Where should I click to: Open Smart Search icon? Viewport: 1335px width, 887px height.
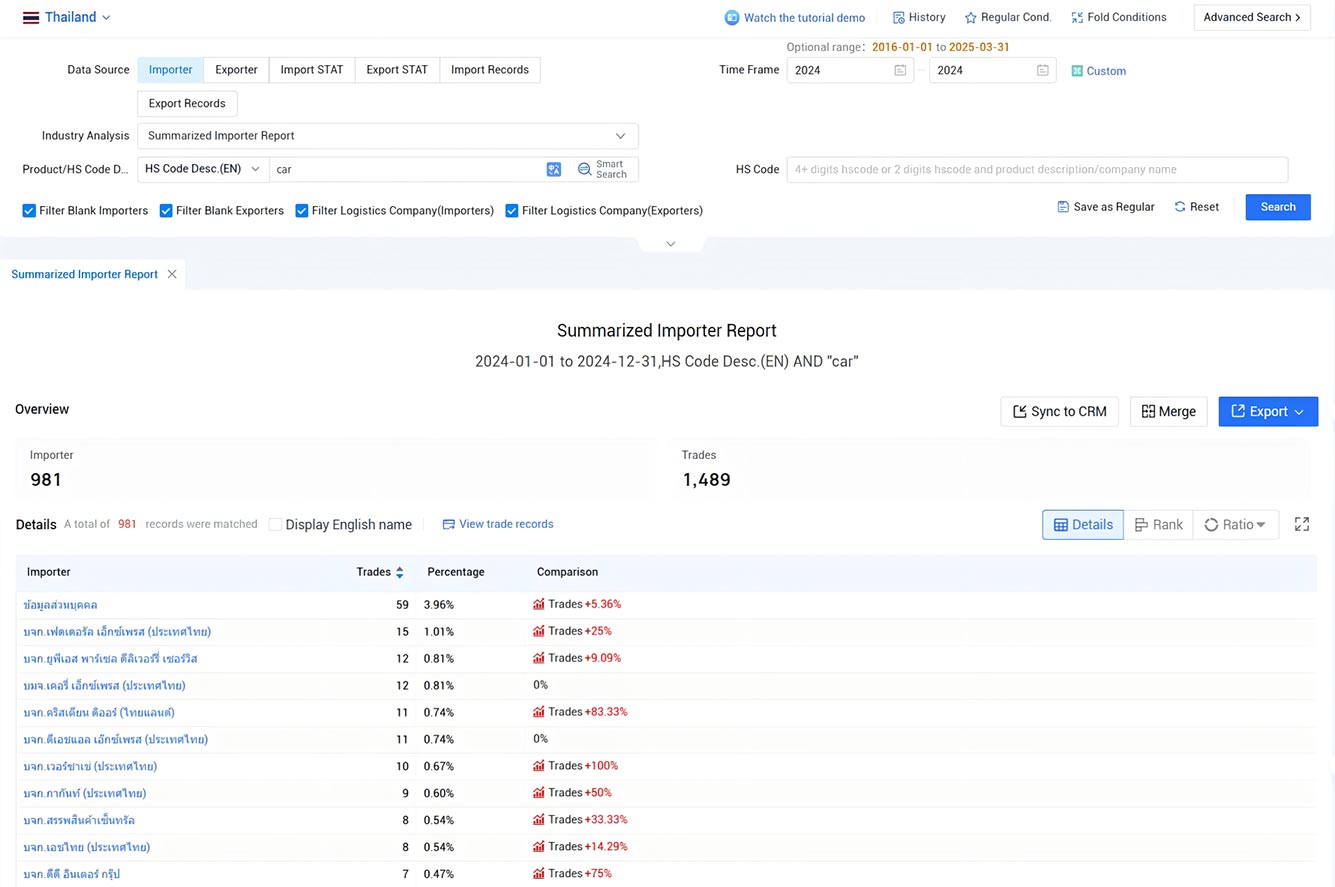click(585, 170)
